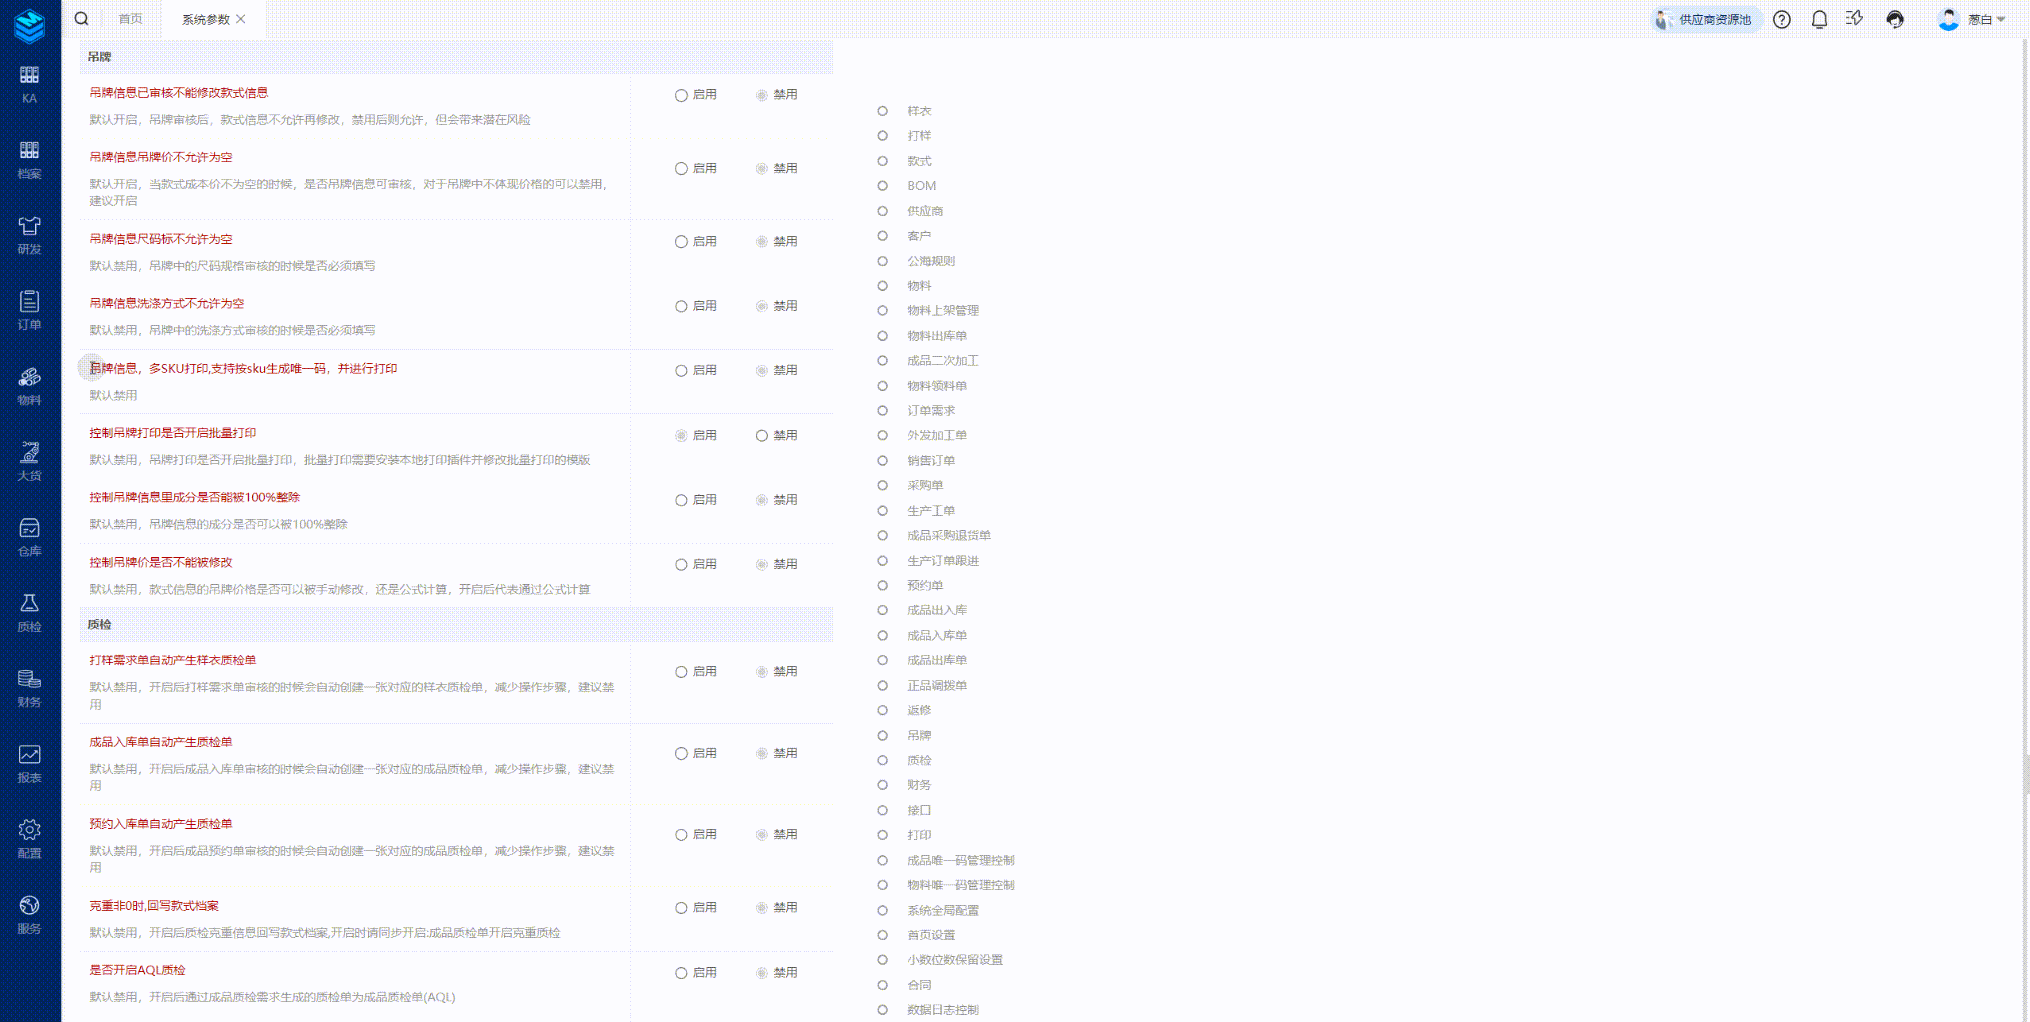Open the 研发 shirt icon module

[x=30, y=235]
